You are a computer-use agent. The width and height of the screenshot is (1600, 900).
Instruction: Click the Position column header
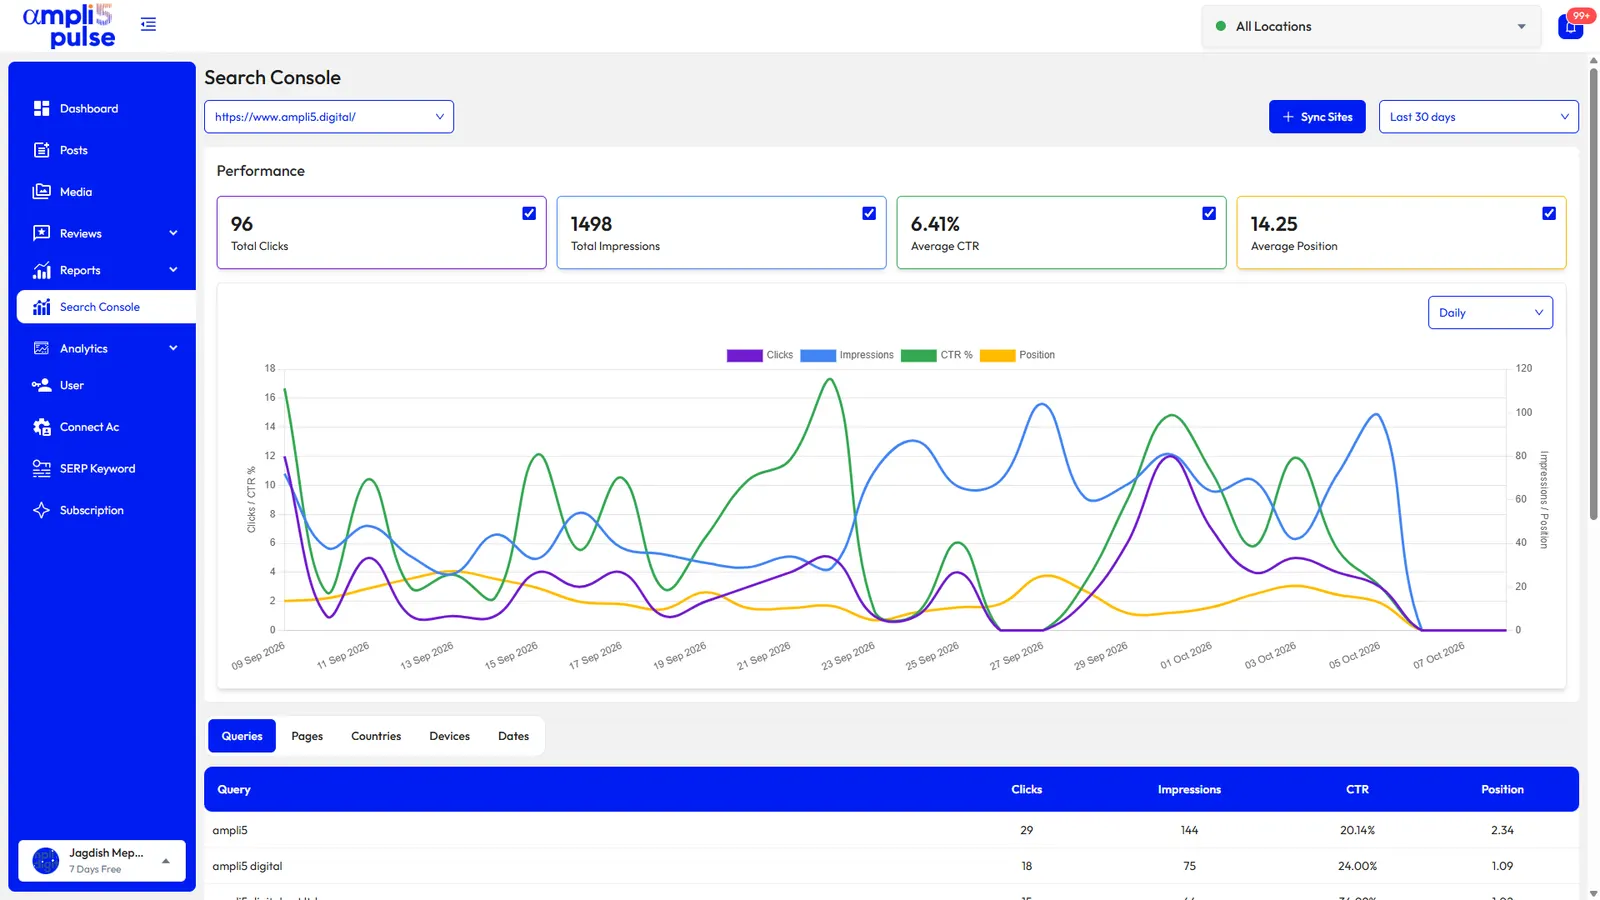(1502, 790)
